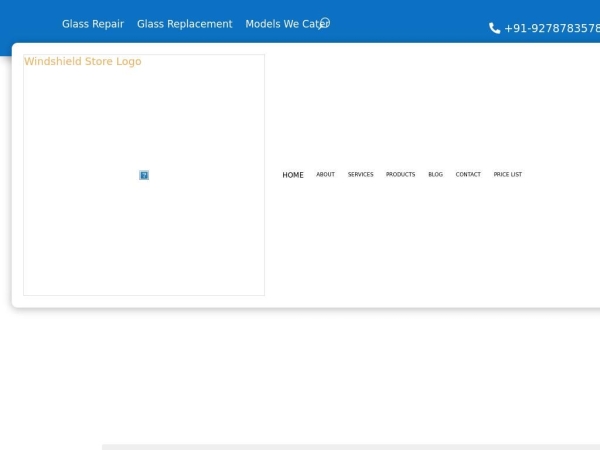600x450 pixels.
Task: Call the +91 phone number
Action: point(551,28)
